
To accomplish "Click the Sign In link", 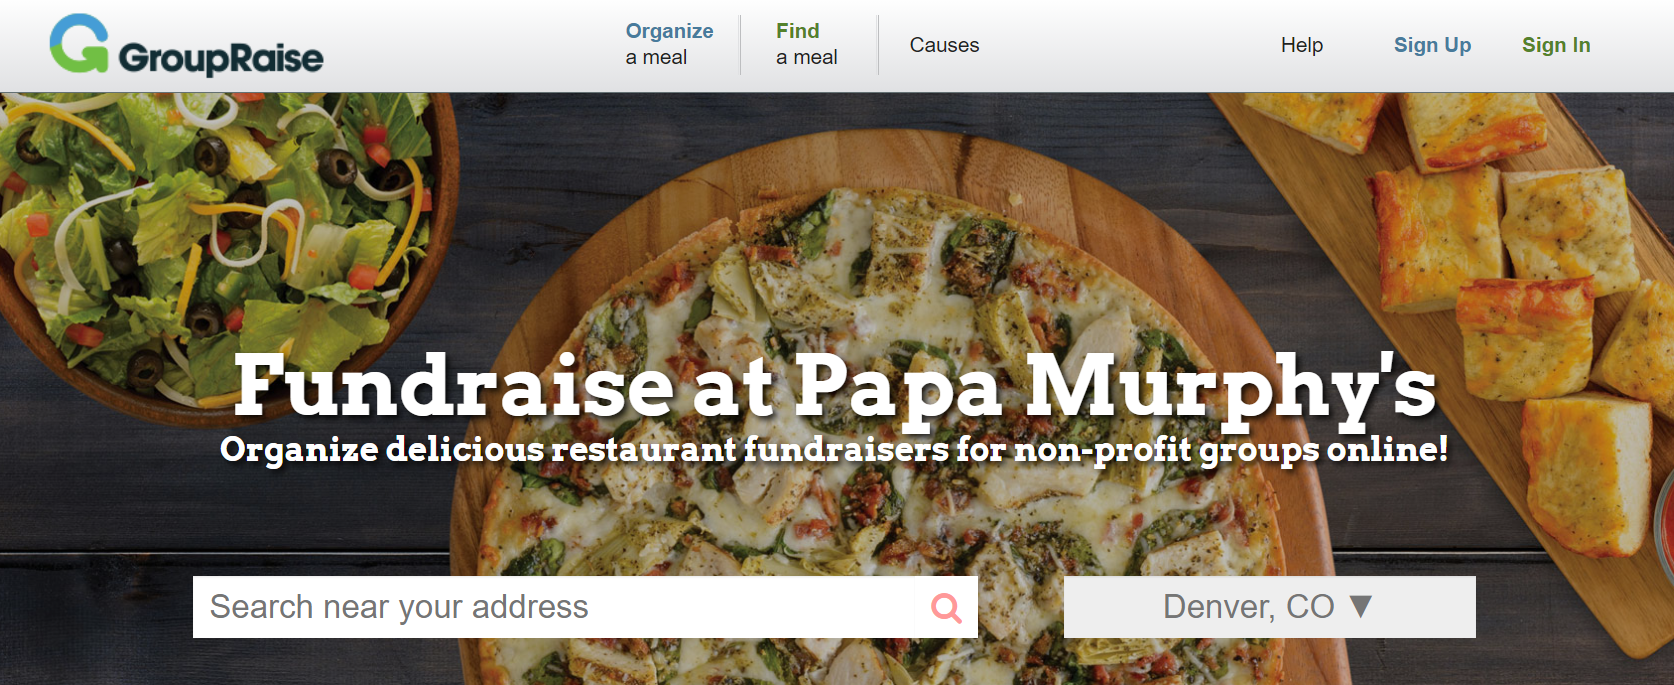I will point(1556,45).
